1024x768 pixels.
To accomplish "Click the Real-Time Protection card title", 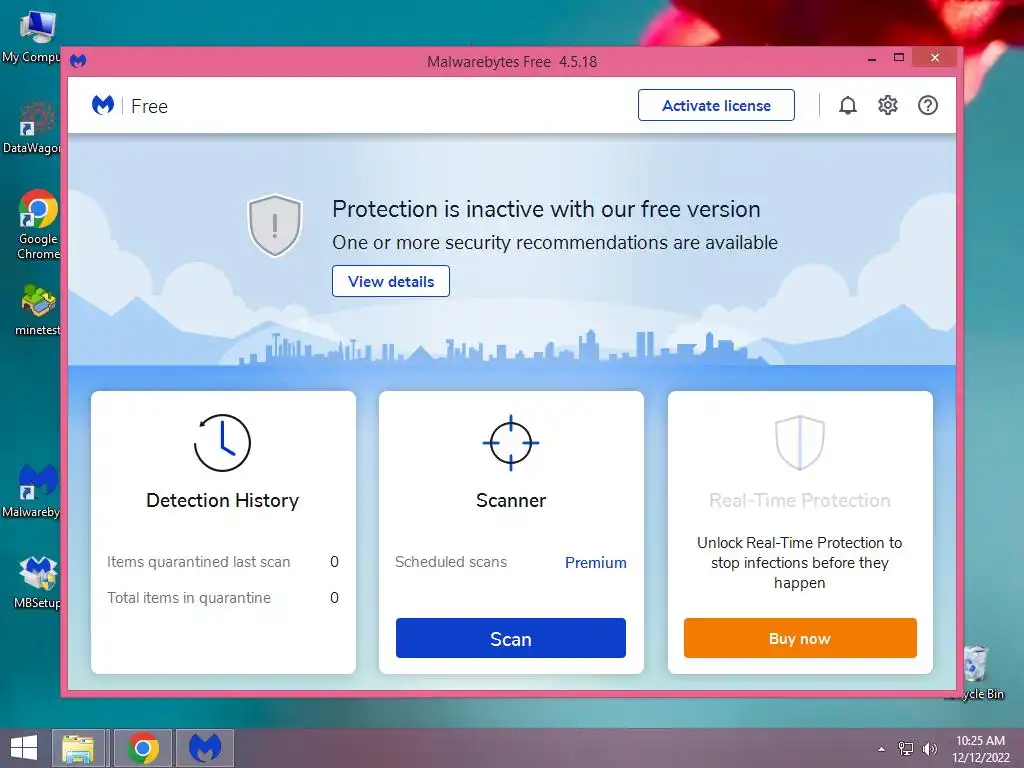I will click(x=800, y=500).
